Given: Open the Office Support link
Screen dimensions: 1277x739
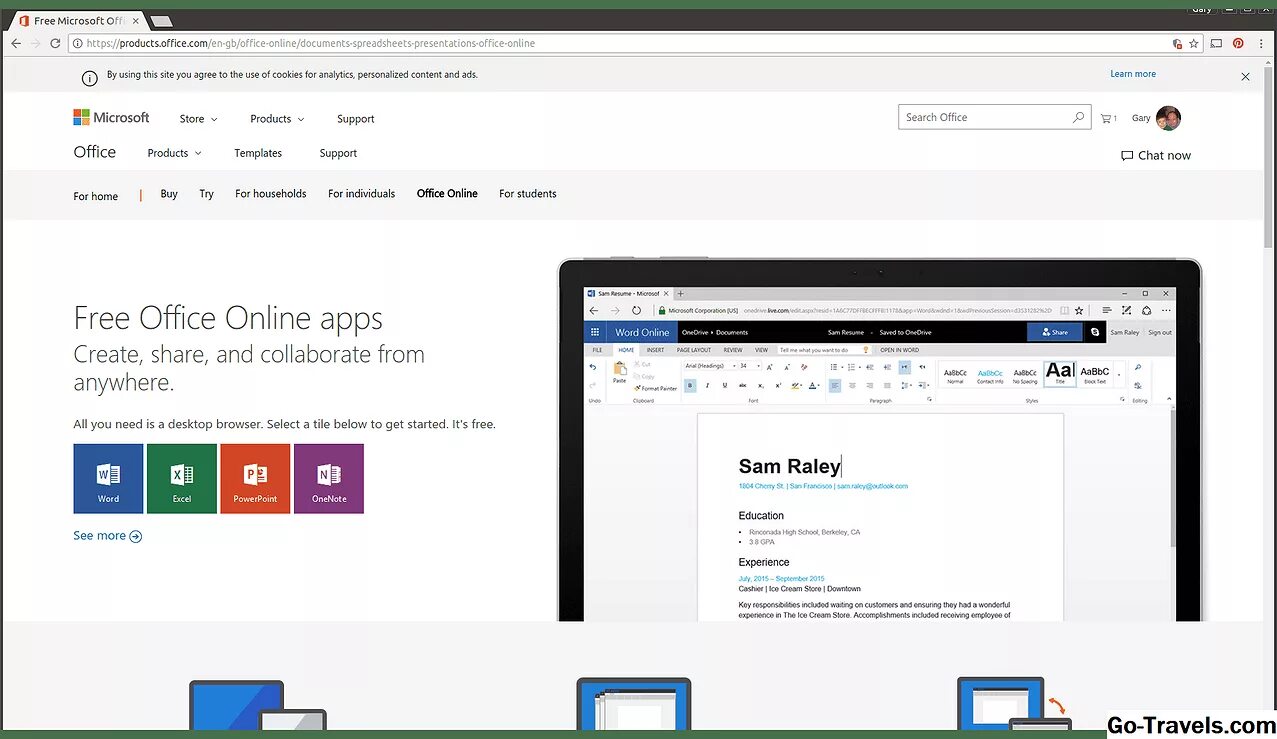Looking at the screenshot, I should click(x=338, y=153).
